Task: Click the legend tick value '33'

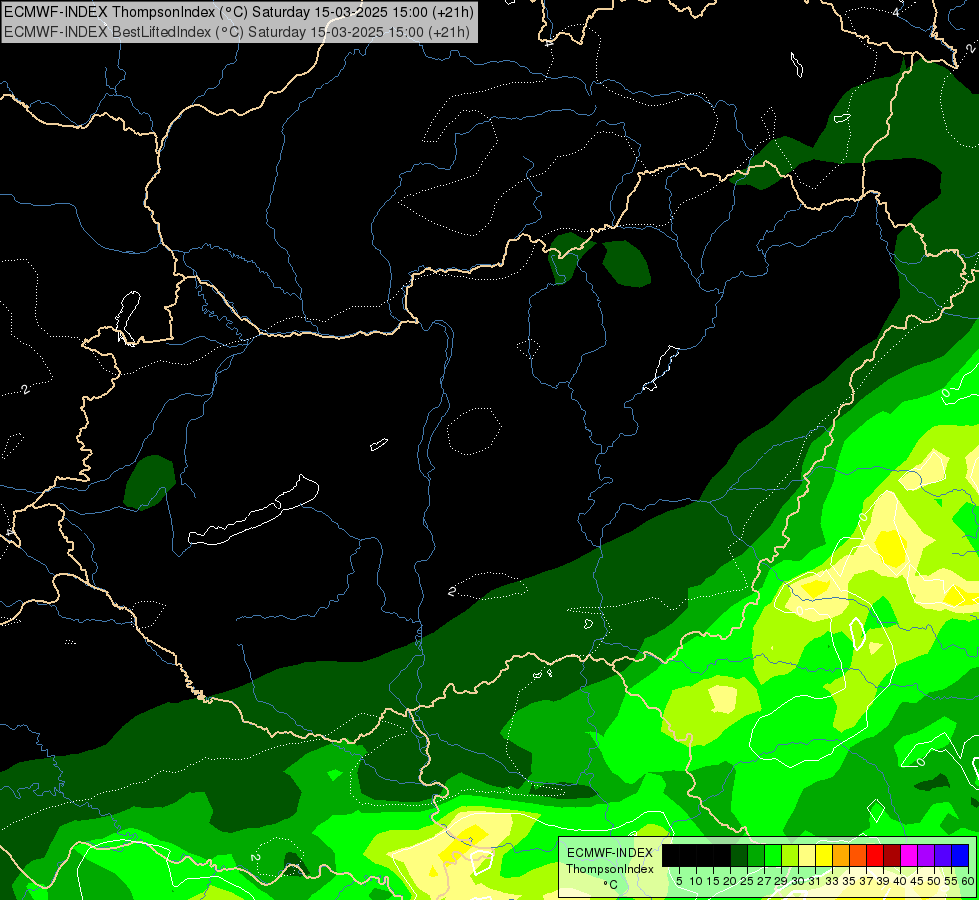Action: pos(832,881)
